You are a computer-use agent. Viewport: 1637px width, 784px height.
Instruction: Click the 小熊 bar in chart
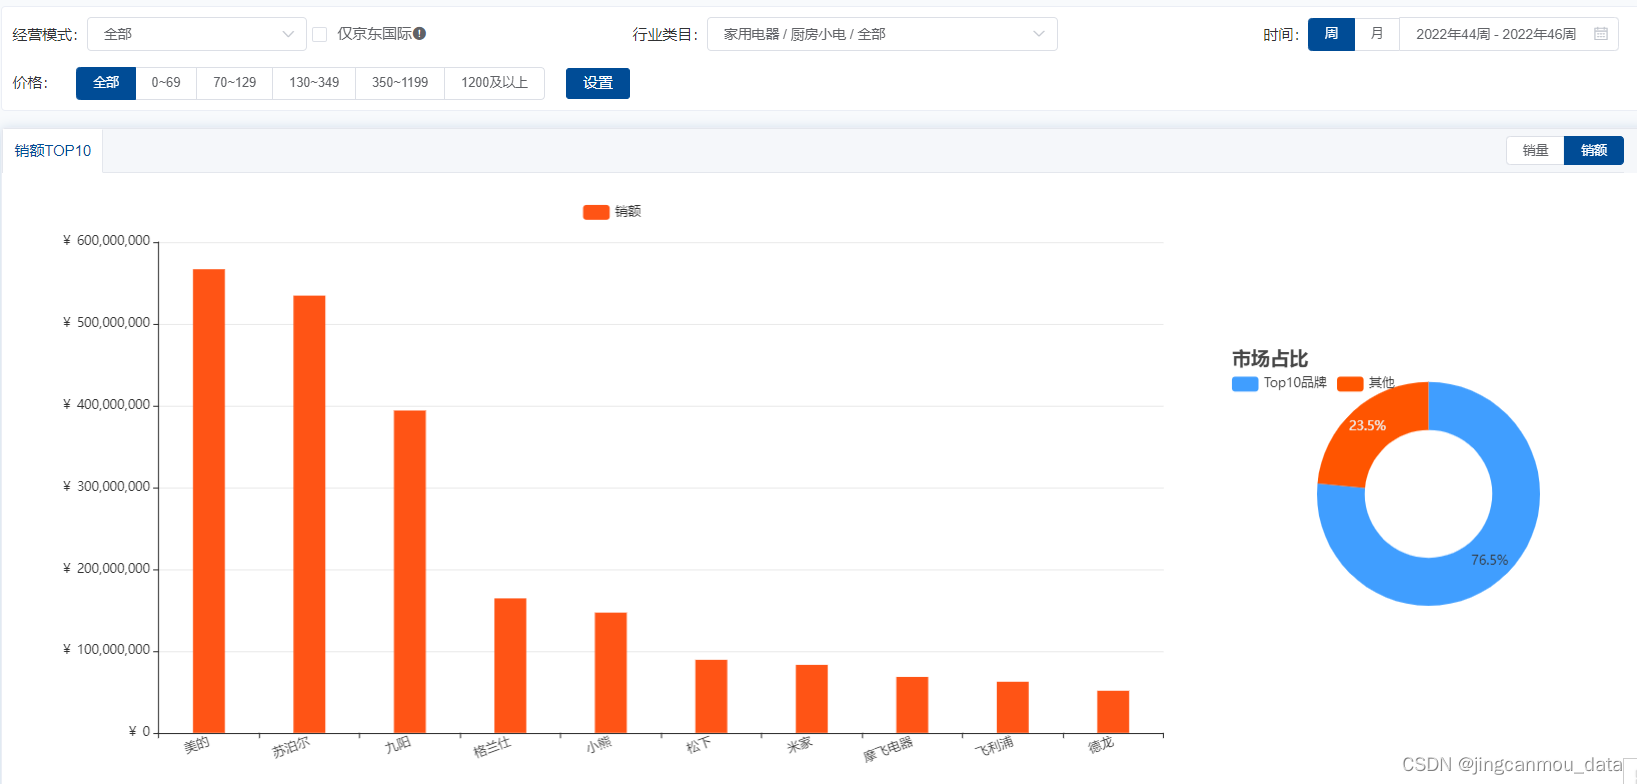pyautogui.click(x=611, y=673)
